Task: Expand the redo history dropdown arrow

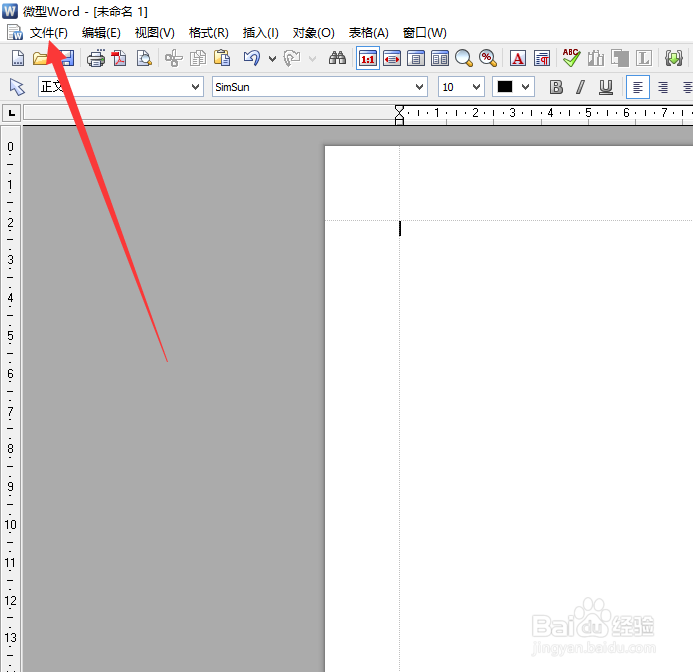Action: pos(312,58)
